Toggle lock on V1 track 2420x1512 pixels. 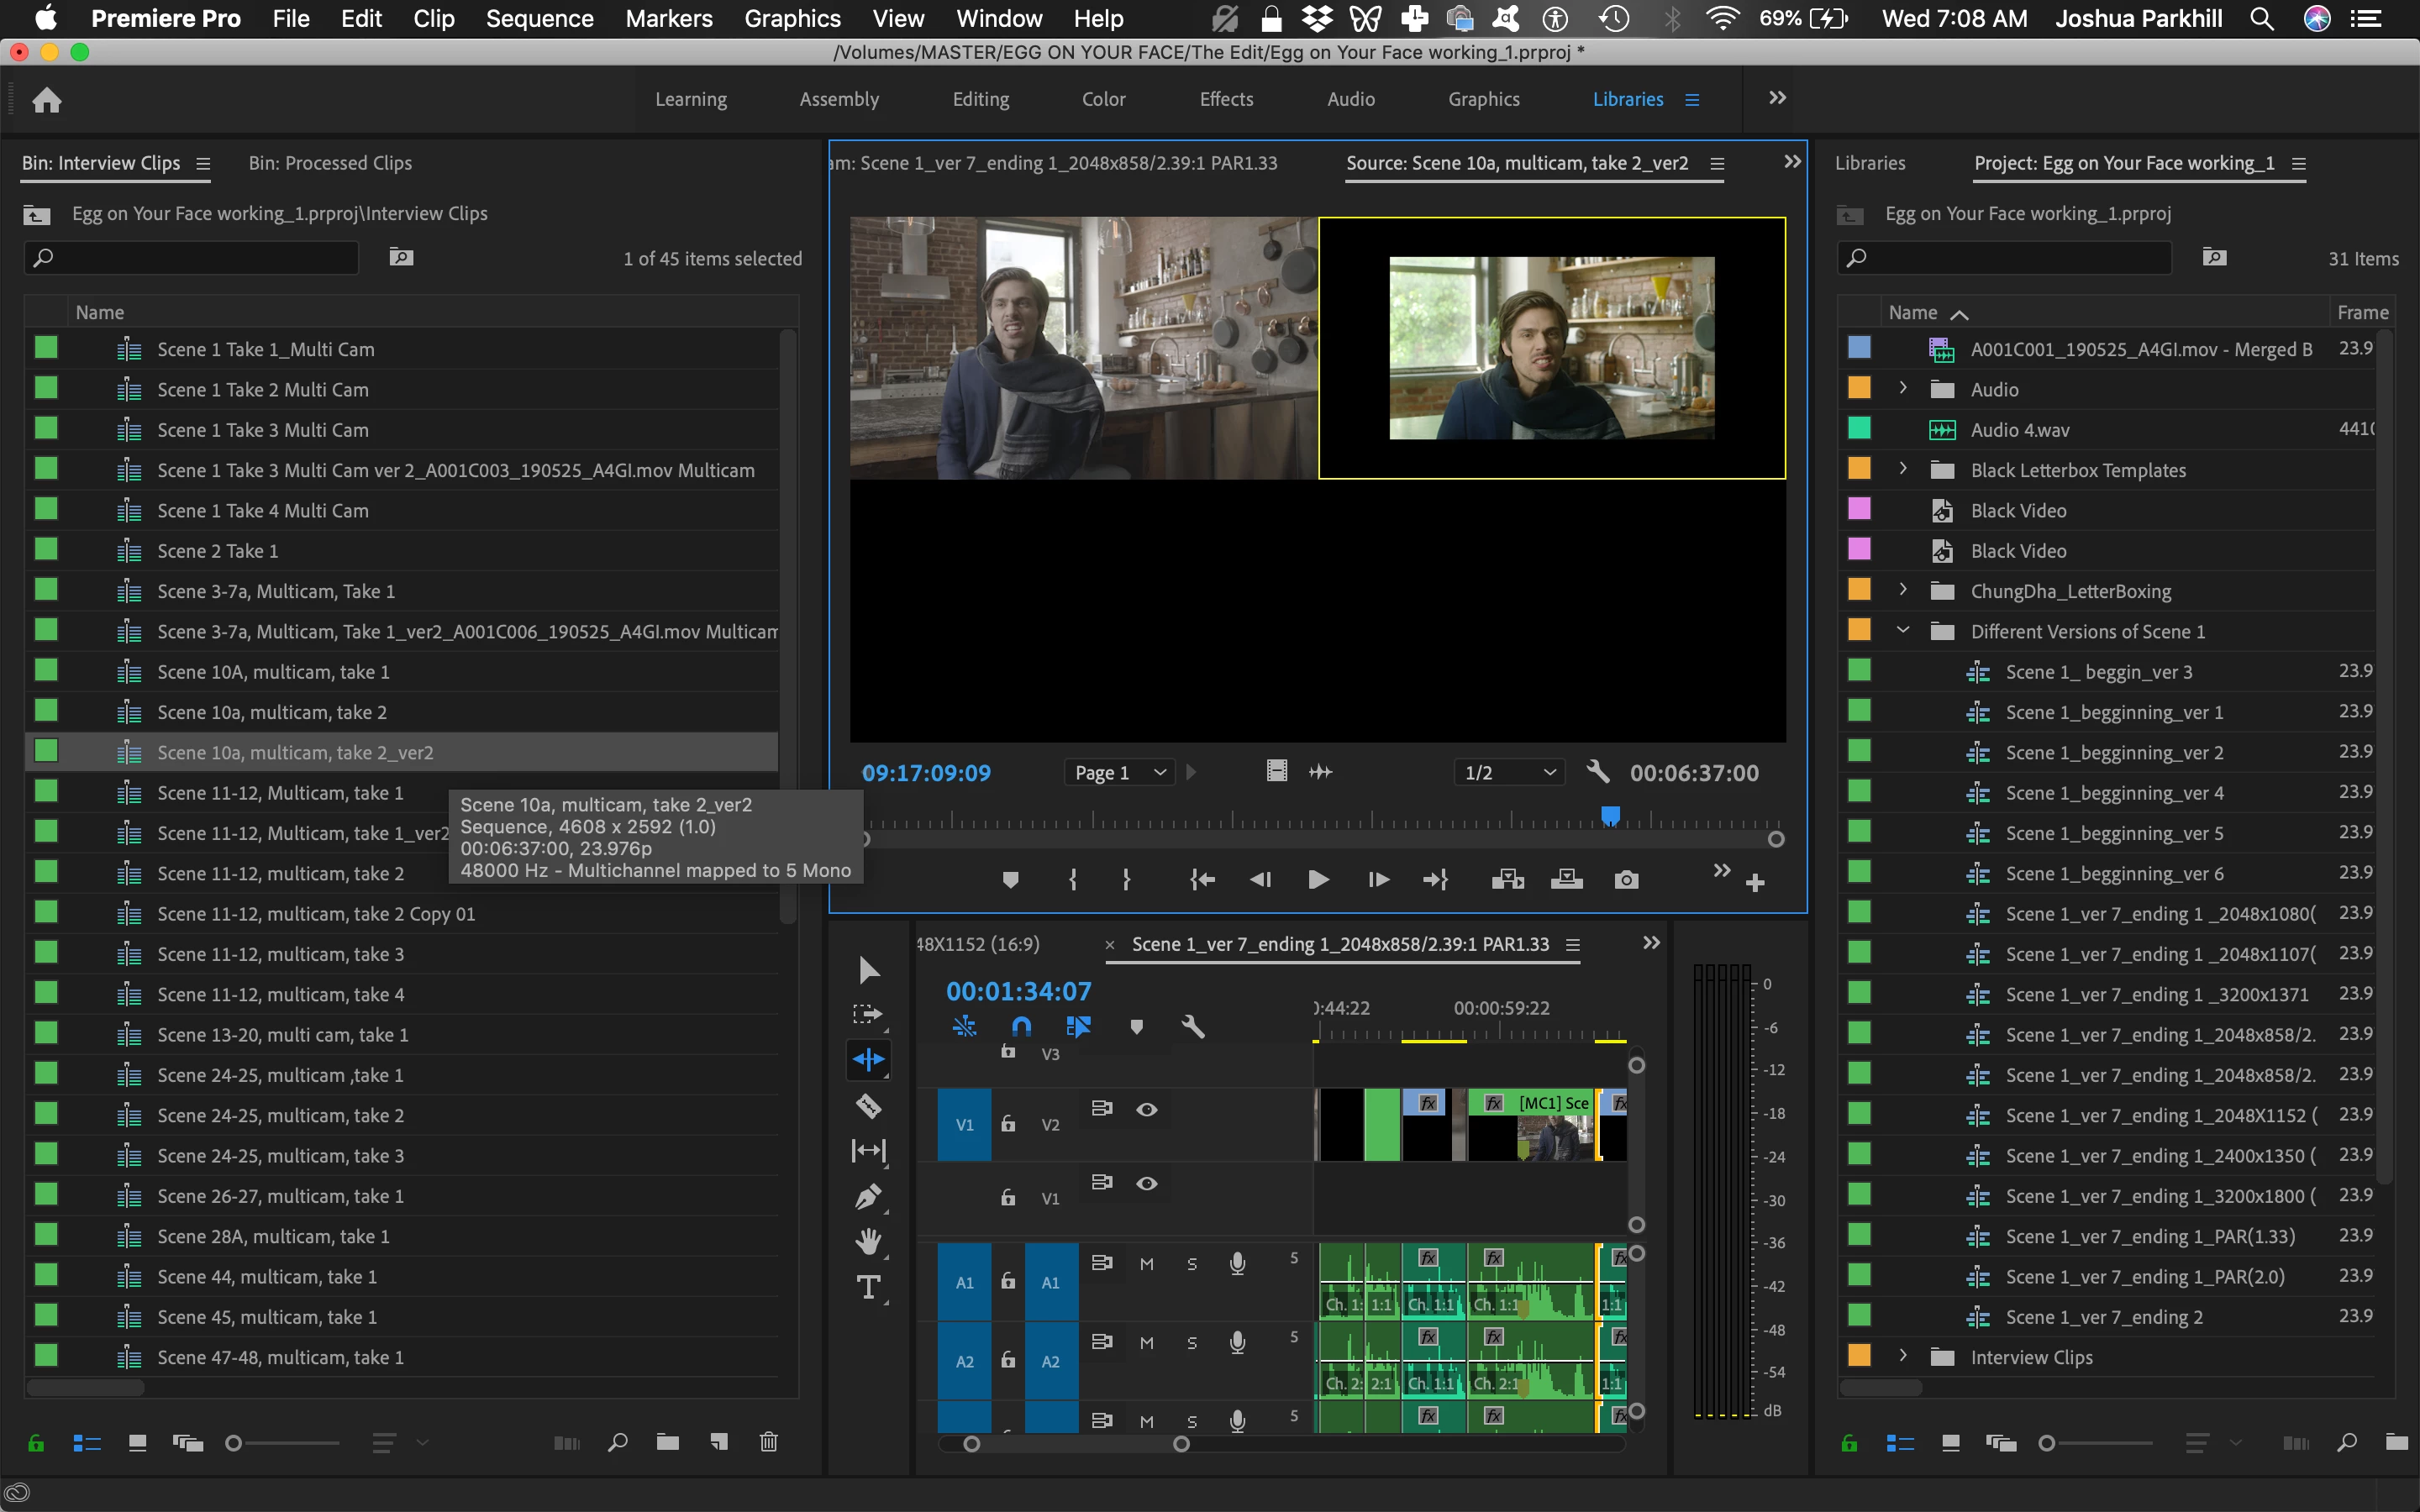click(1008, 1198)
